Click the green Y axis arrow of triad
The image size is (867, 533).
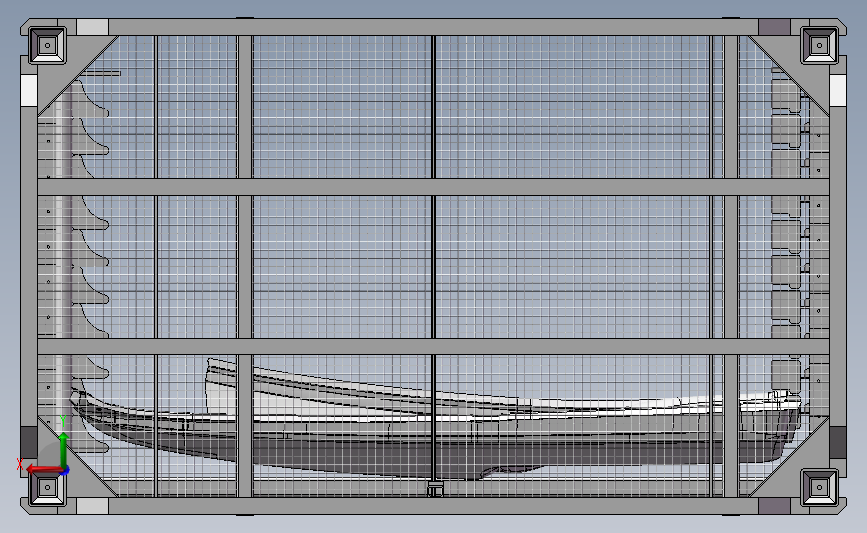64,450
